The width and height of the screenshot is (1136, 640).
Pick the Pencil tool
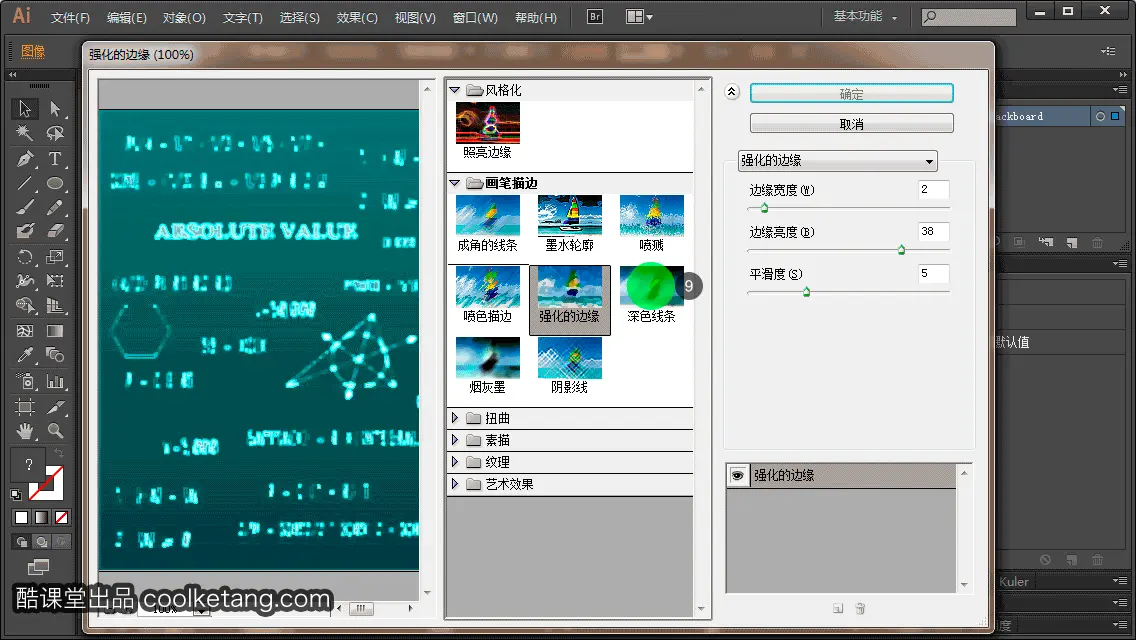pyautogui.click(x=55, y=207)
